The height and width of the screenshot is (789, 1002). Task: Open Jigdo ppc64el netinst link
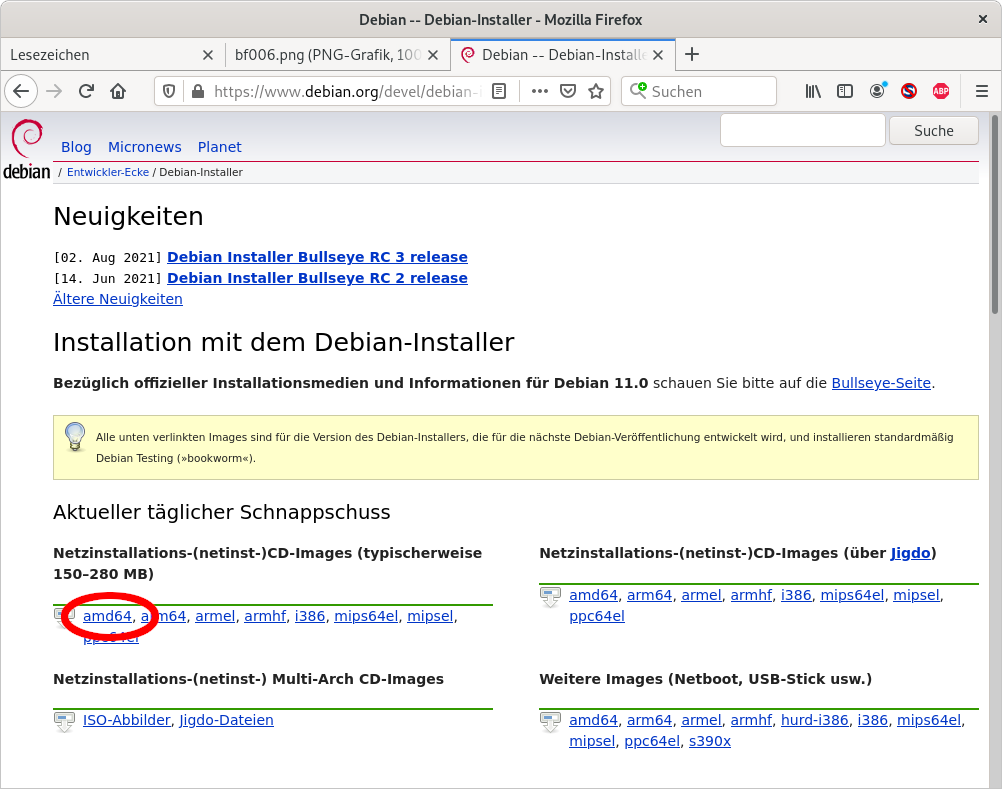[597, 616]
